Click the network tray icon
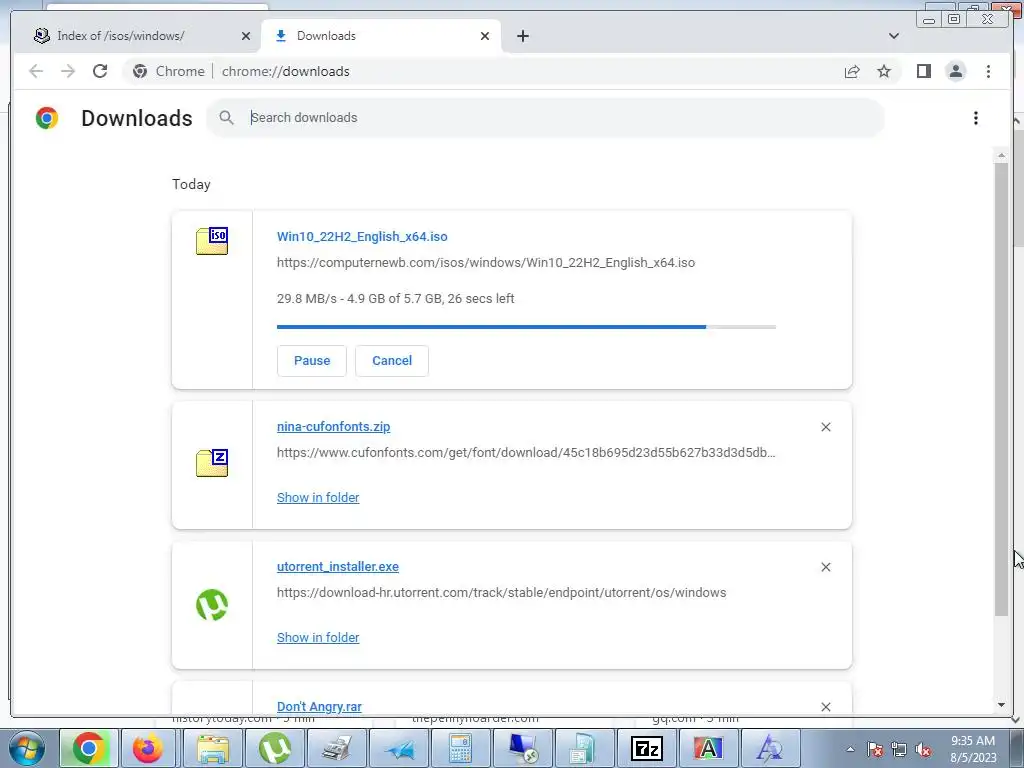This screenshot has width=1024, height=768. tap(899, 750)
